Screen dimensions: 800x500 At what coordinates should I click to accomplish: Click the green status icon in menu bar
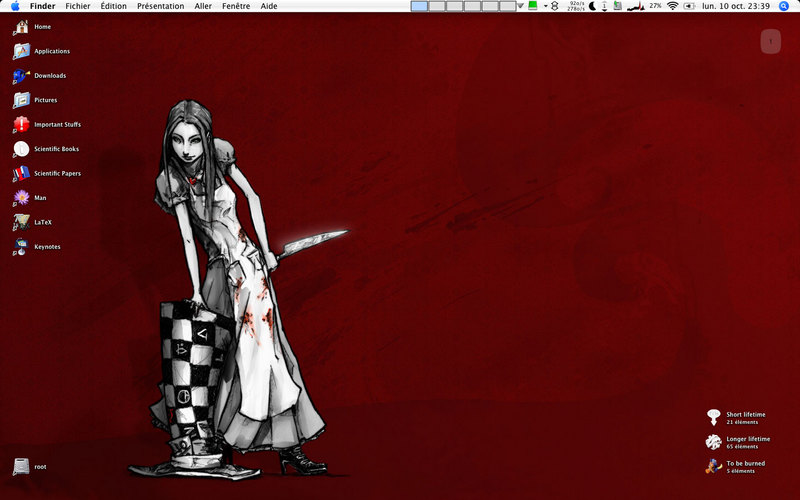533,6
